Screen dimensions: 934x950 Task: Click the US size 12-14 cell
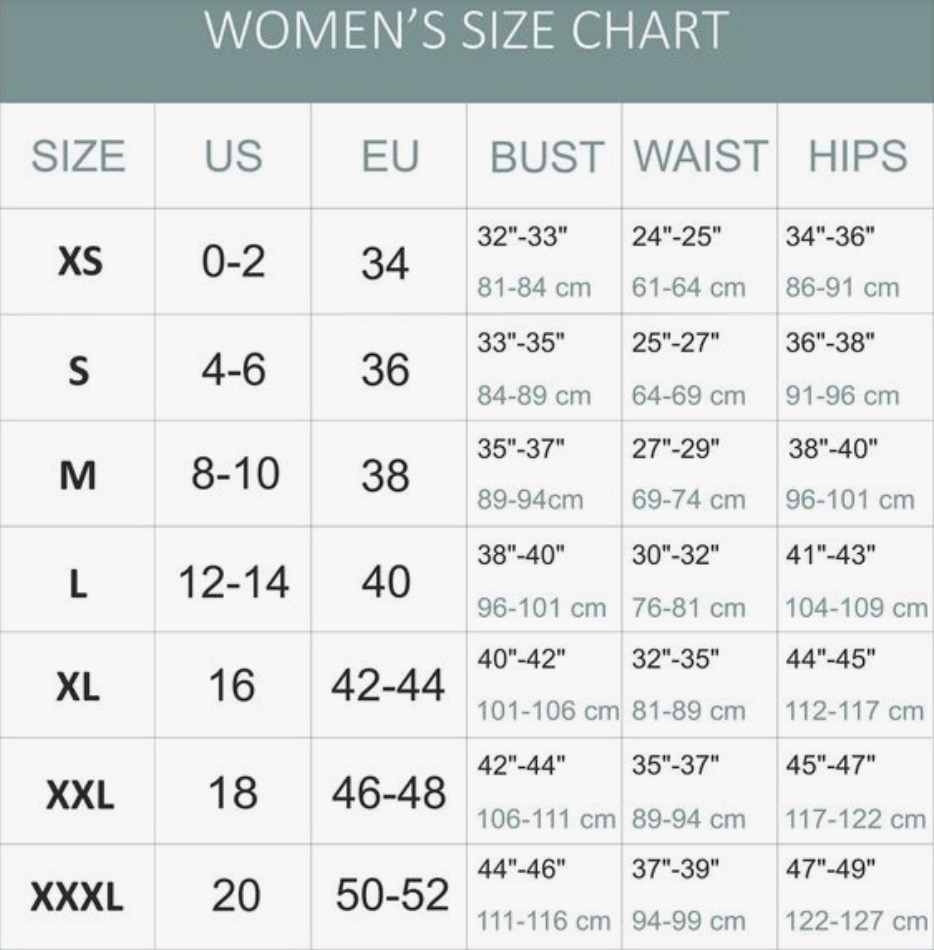click(234, 582)
